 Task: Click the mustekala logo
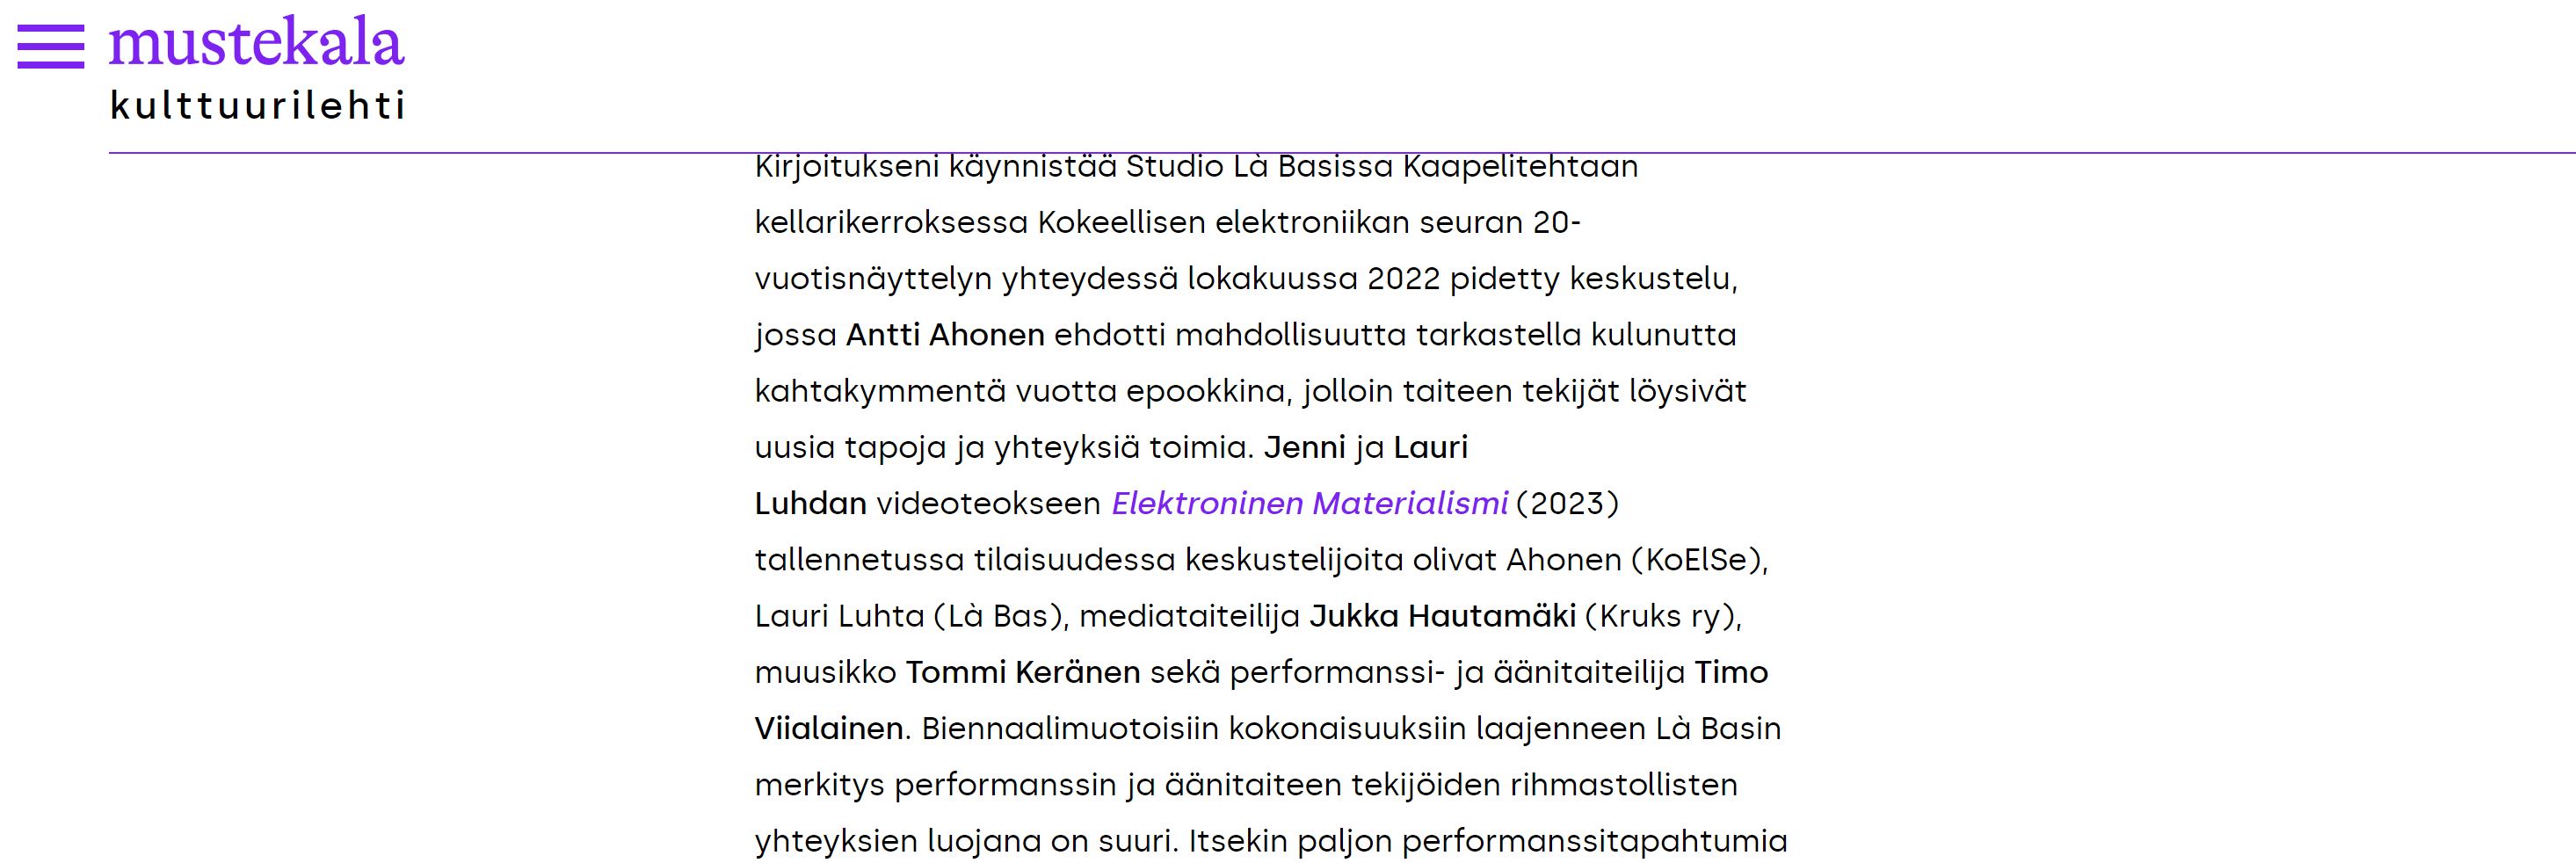coord(257,42)
